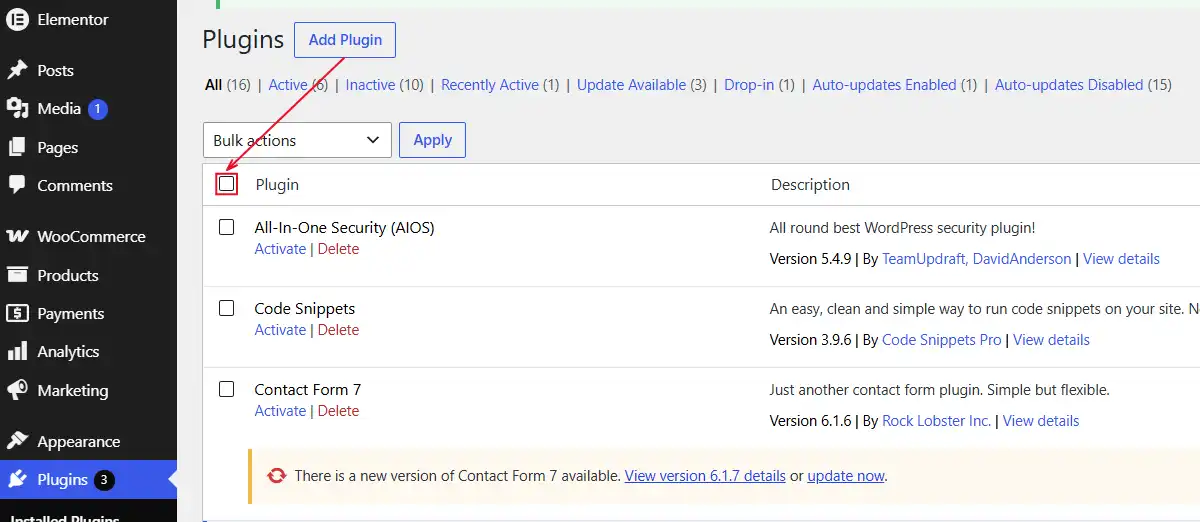Click the Plugins plug icon
The width and height of the screenshot is (1200, 522).
[17, 479]
